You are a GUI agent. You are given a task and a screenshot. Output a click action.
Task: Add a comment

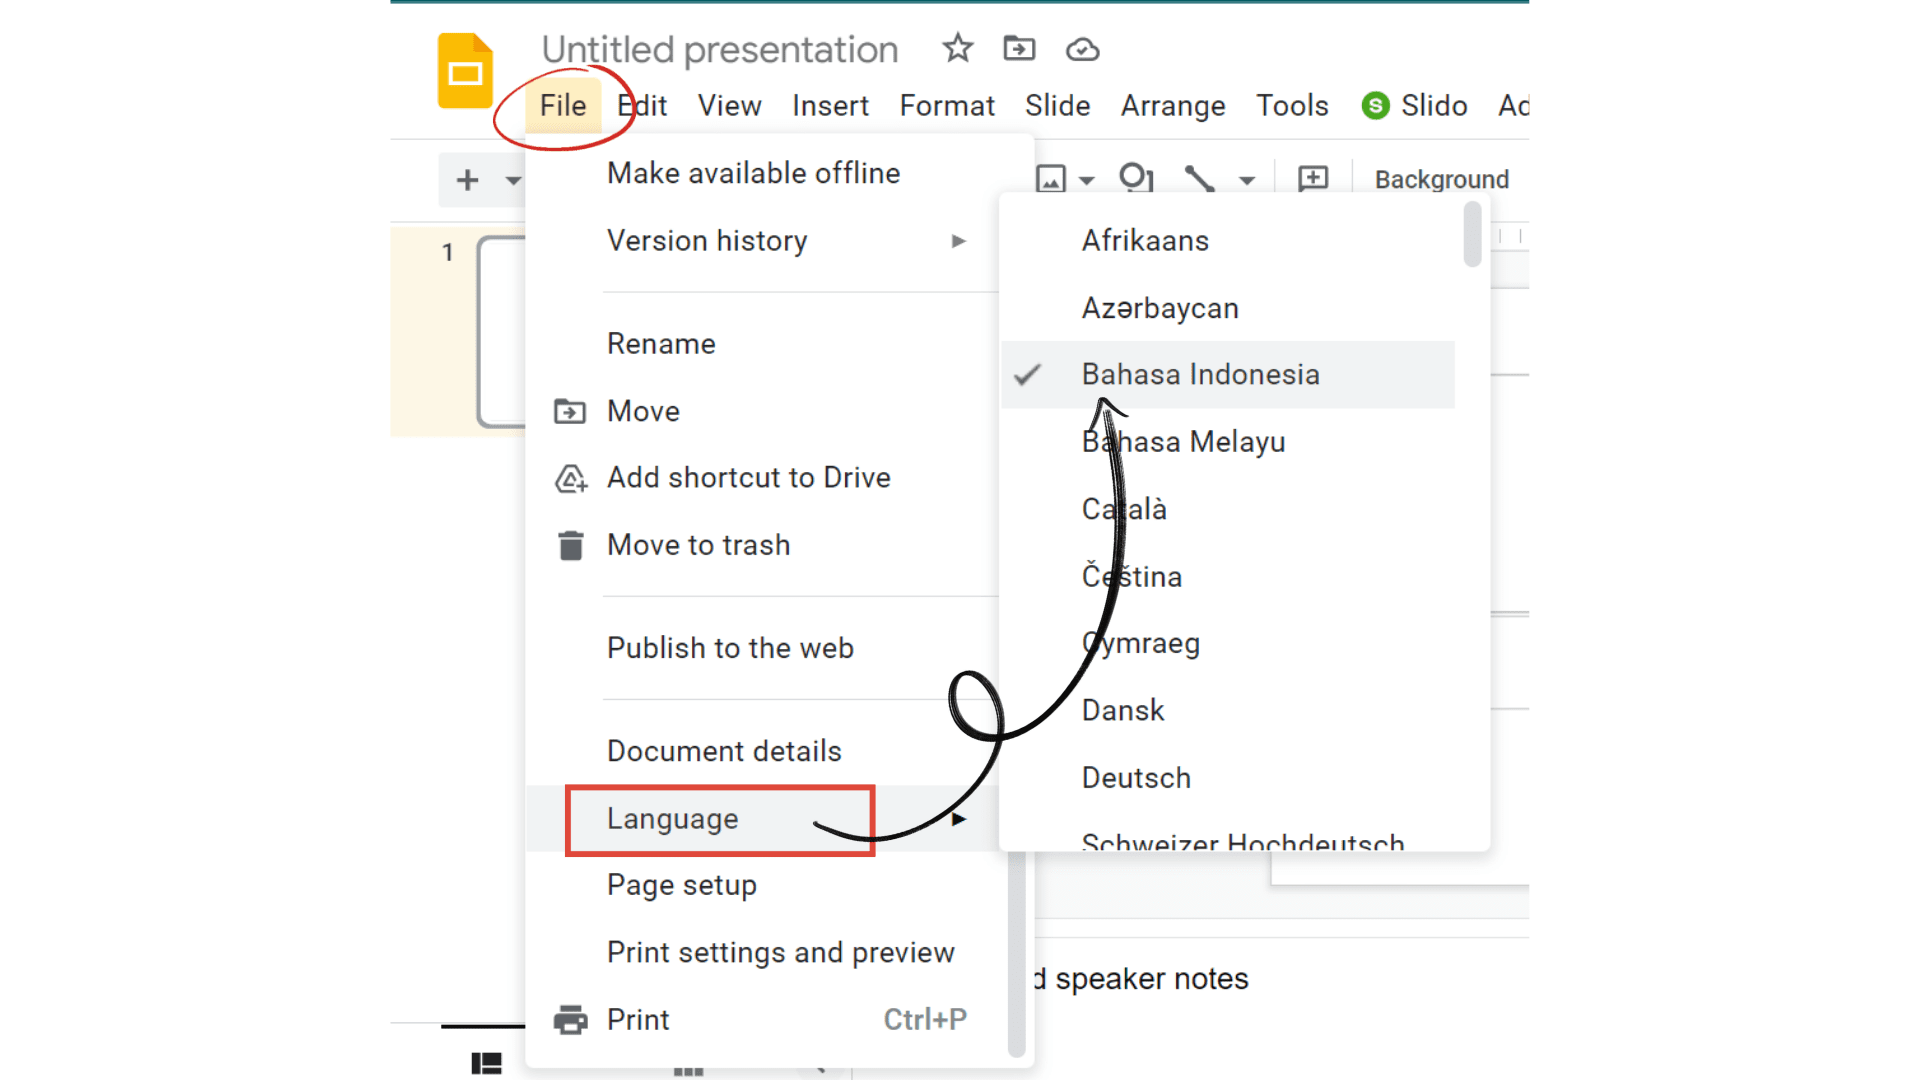click(1312, 178)
